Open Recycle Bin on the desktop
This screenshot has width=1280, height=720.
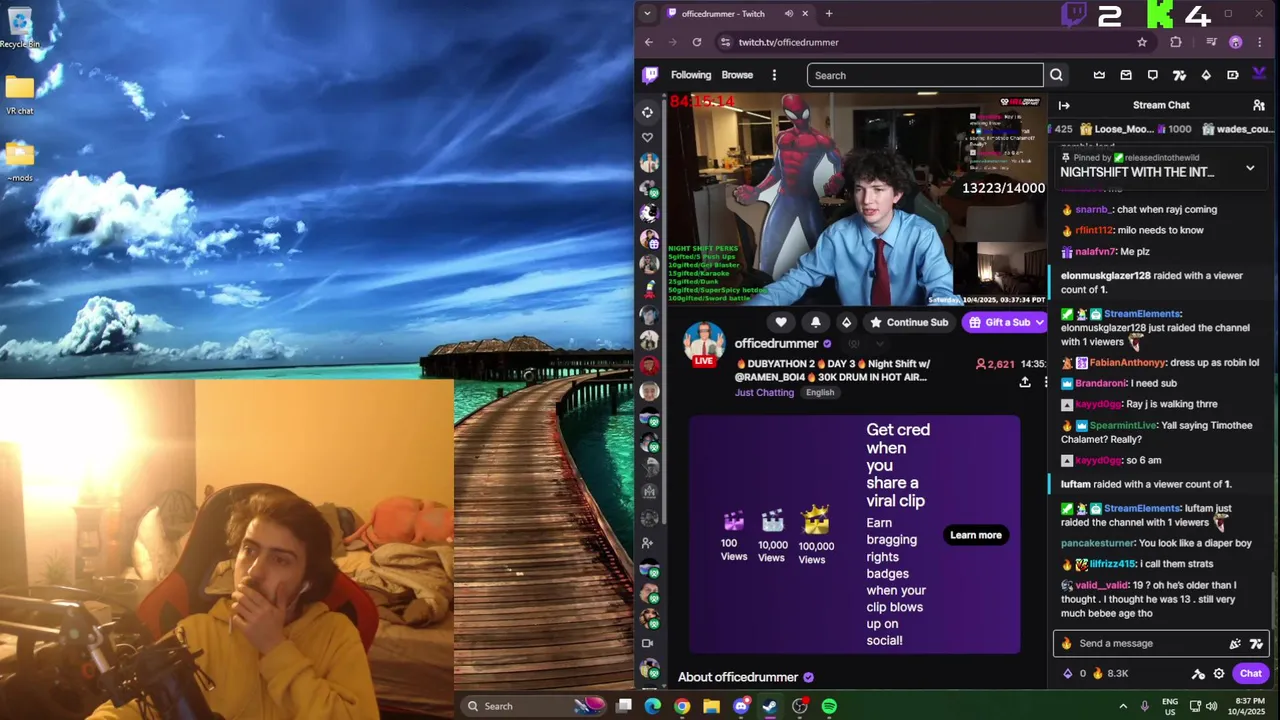click(x=20, y=27)
